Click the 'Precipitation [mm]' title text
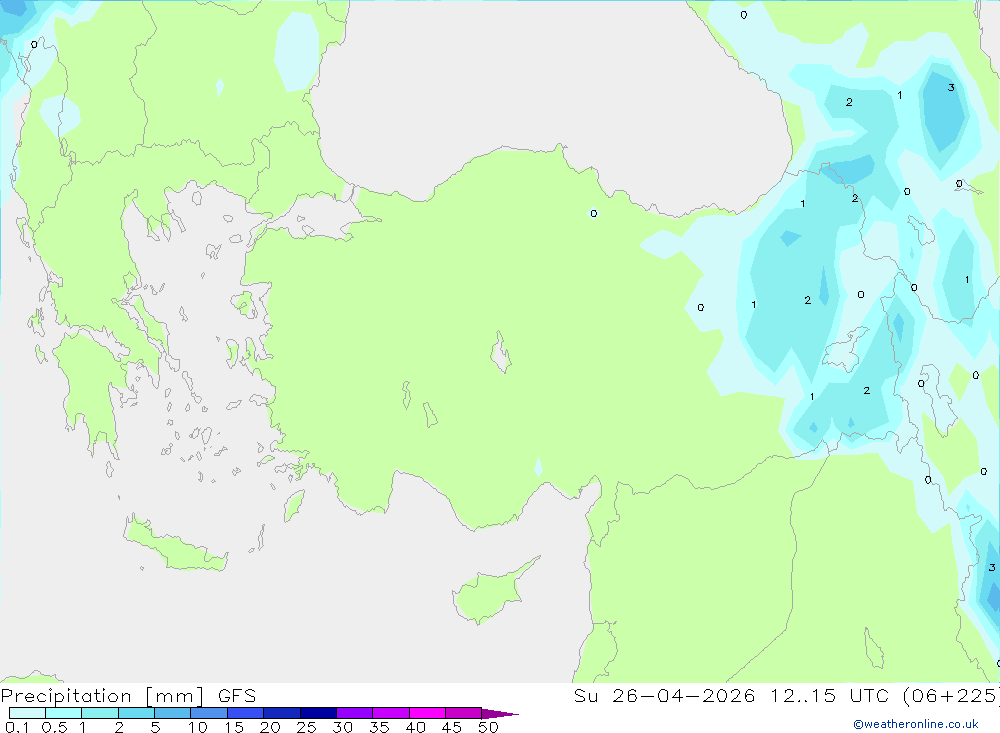 coord(102,695)
